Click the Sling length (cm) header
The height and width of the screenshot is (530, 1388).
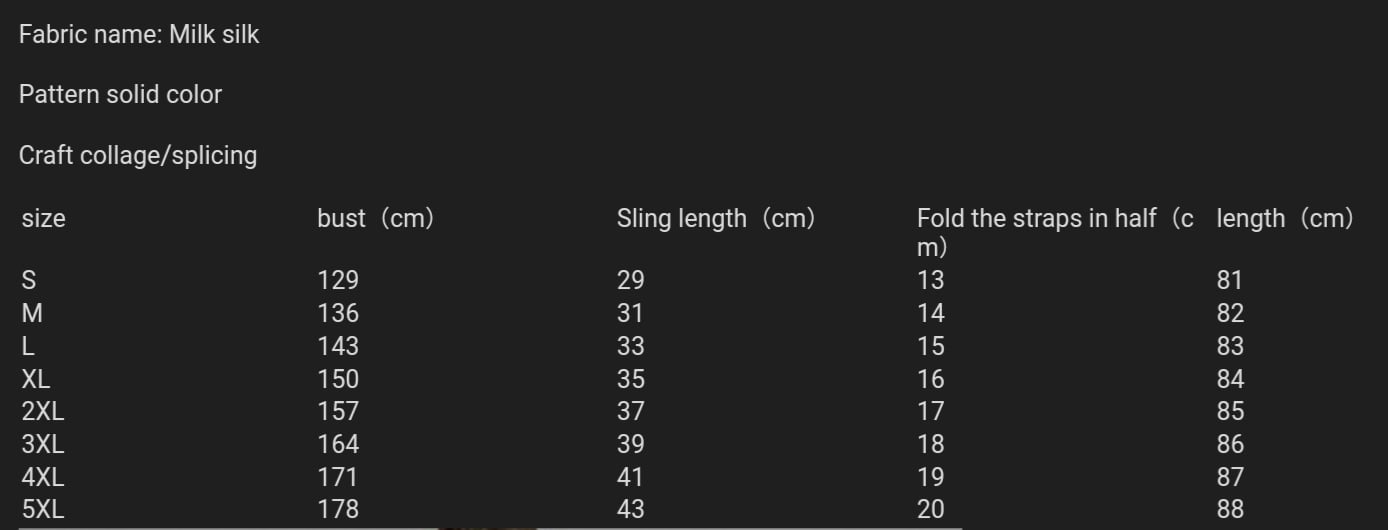coord(717,218)
